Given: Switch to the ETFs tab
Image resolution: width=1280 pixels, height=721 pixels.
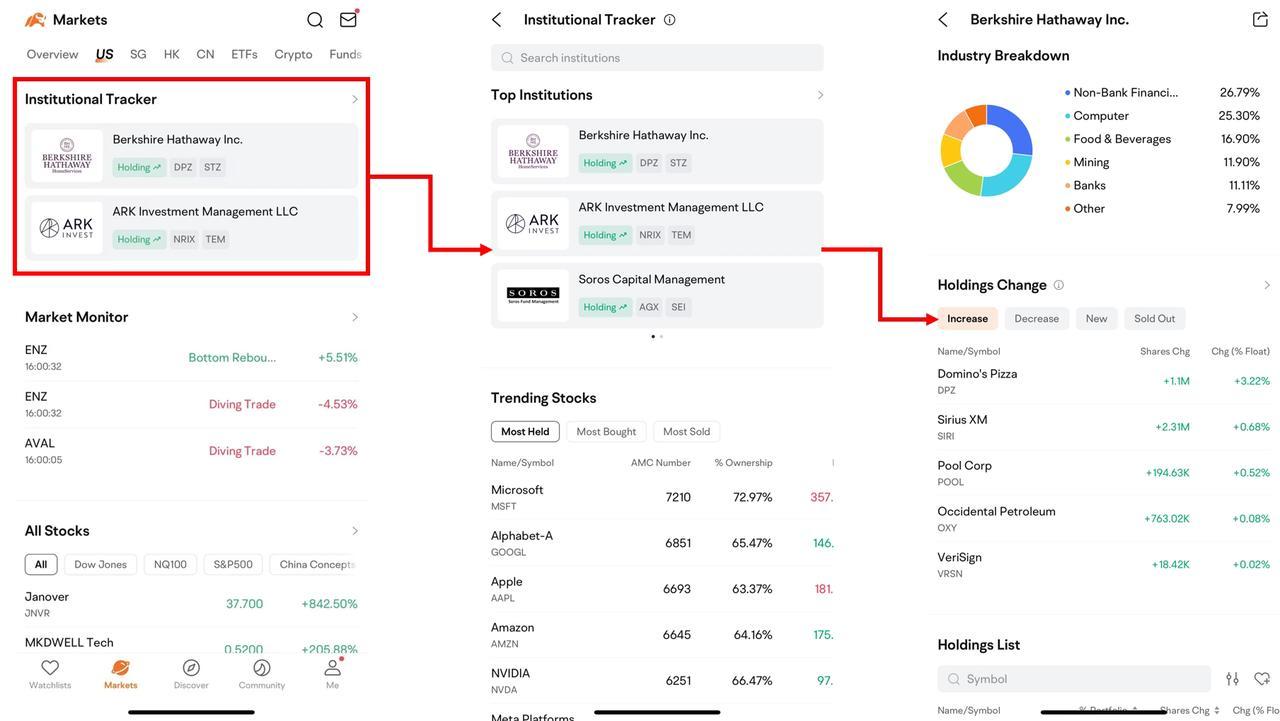Looking at the screenshot, I should (x=244, y=54).
